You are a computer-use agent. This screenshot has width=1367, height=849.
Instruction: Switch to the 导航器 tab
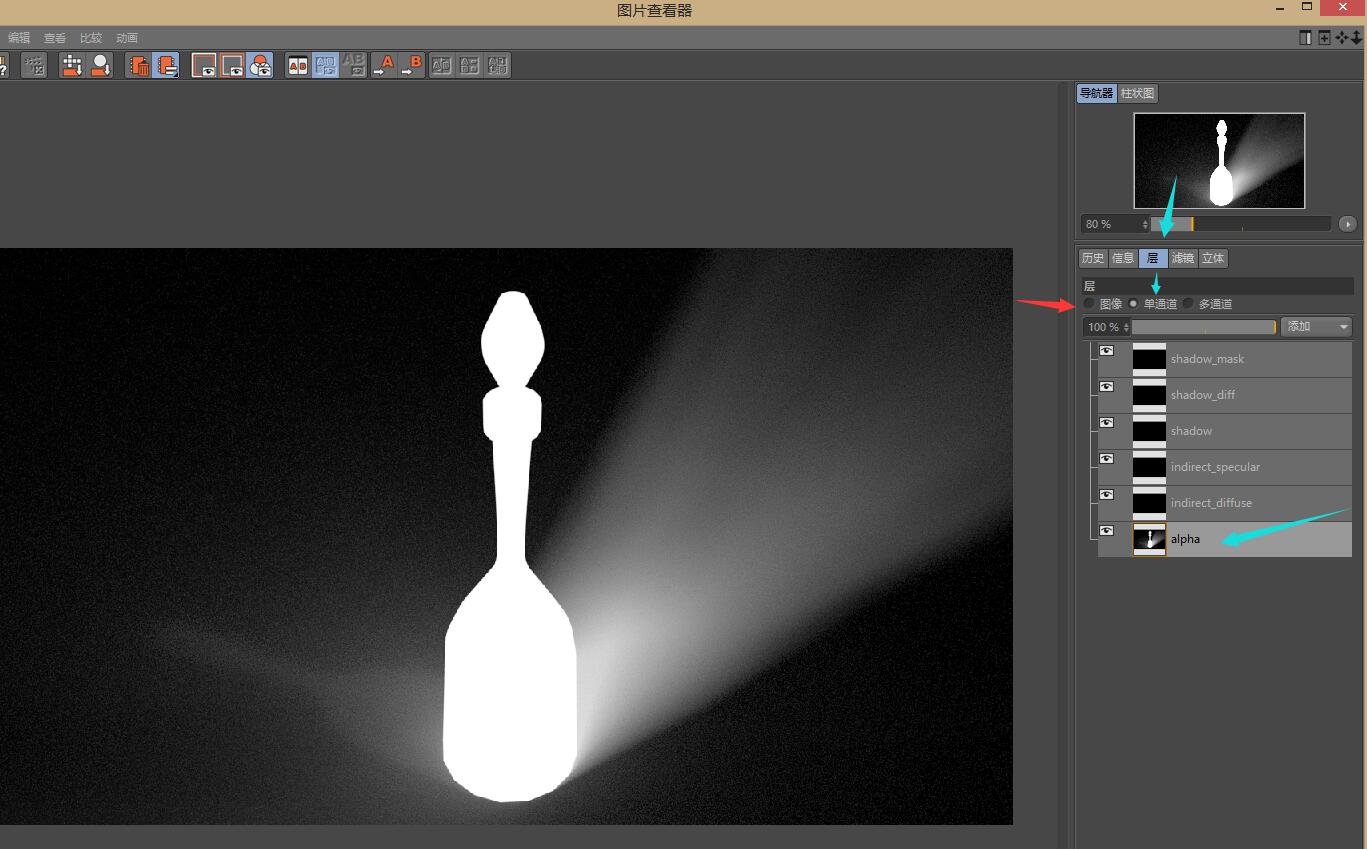[x=1096, y=93]
